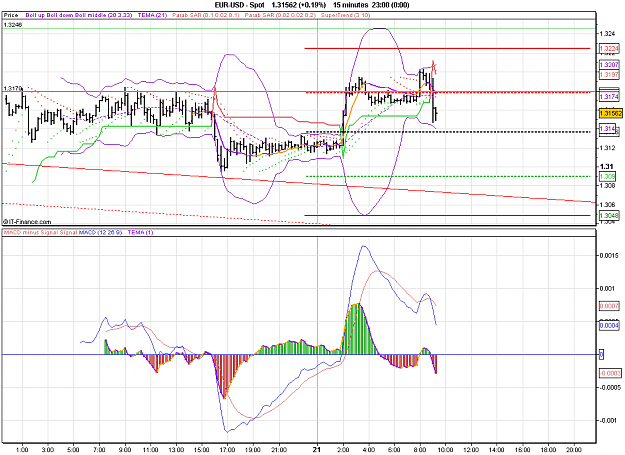Open the Parab SAR (0.1 0.02 0.1) label
This screenshot has height=455, width=625.
[x=206, y=15]
